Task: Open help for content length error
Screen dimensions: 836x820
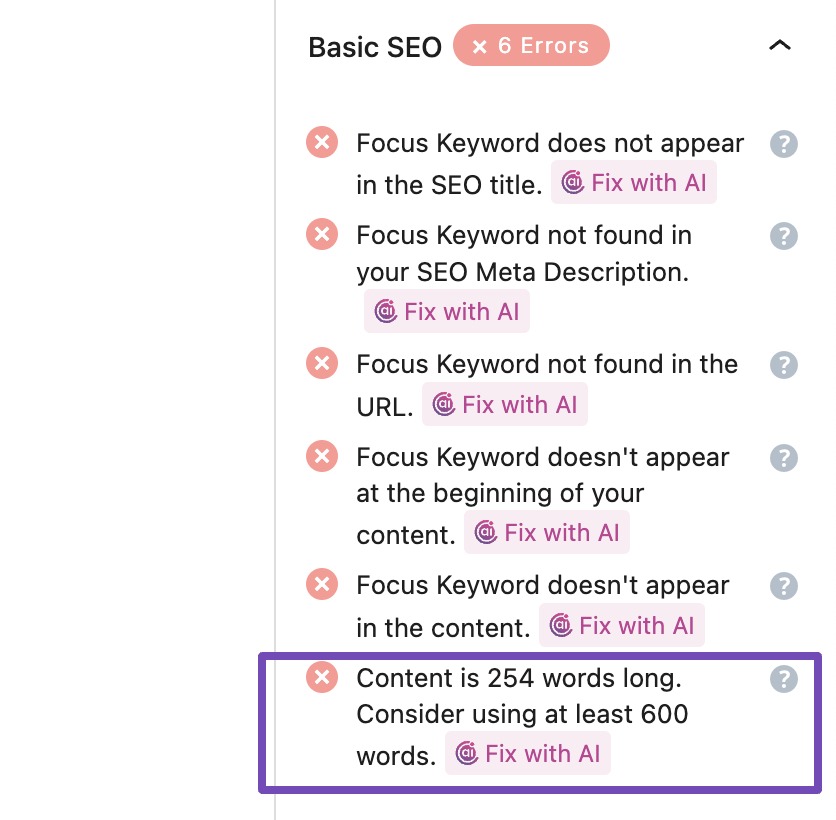Action: (784, 679)
